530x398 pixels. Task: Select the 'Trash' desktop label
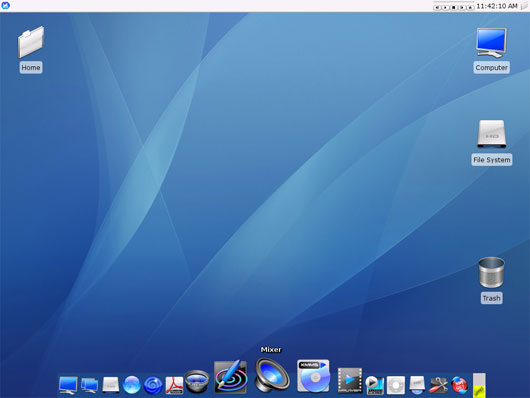(x=491, y=298)
